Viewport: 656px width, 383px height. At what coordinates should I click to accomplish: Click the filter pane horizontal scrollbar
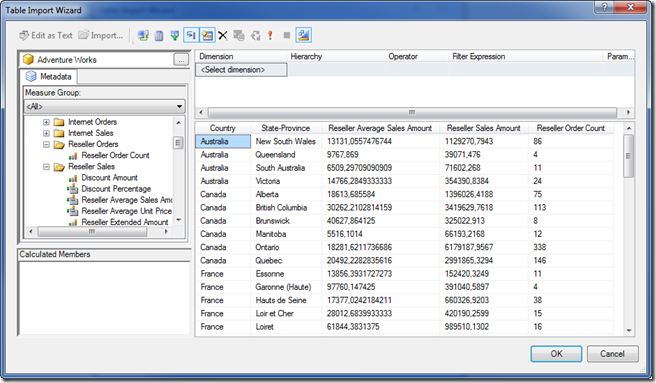click(412, 113)
